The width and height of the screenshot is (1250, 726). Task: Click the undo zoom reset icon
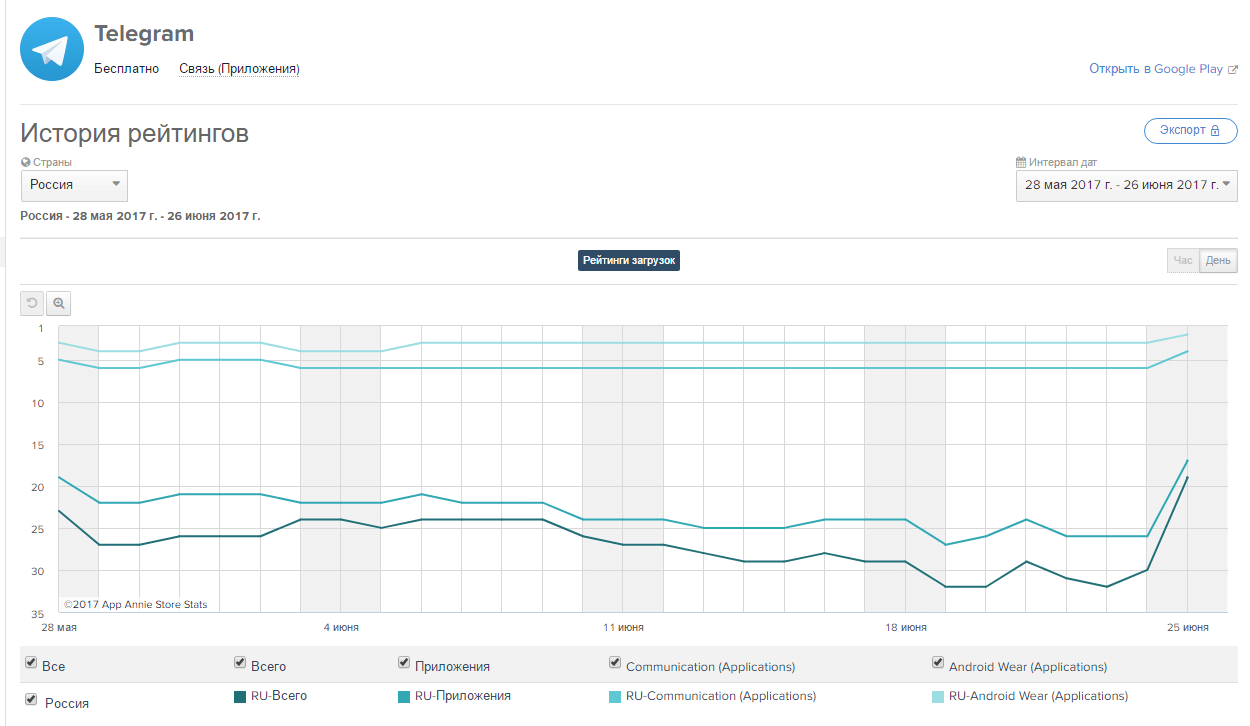(x=32, y=303)
